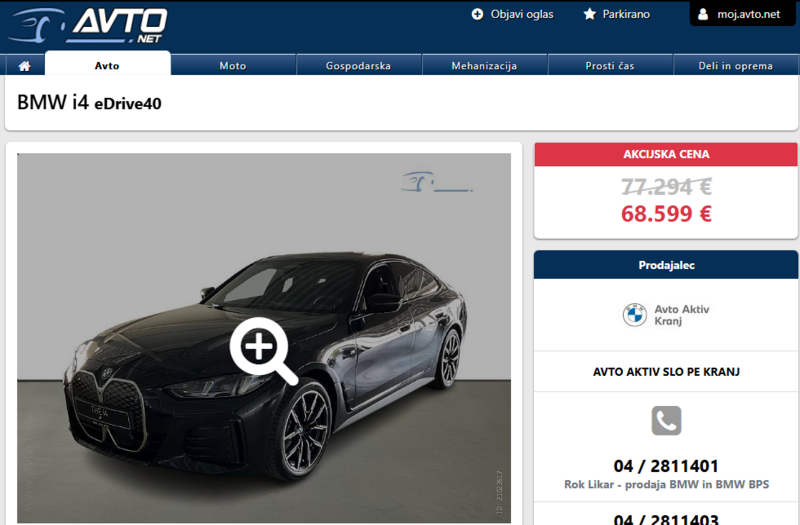
Task: Click the BMW i4 car photo
Action: pyautogui.click(x=264, y=338)
